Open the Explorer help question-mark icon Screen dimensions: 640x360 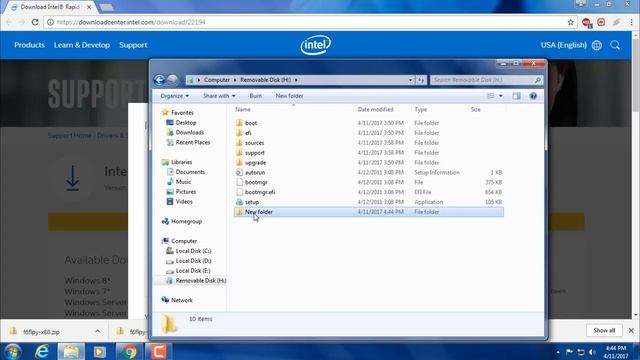click(533, 96)
